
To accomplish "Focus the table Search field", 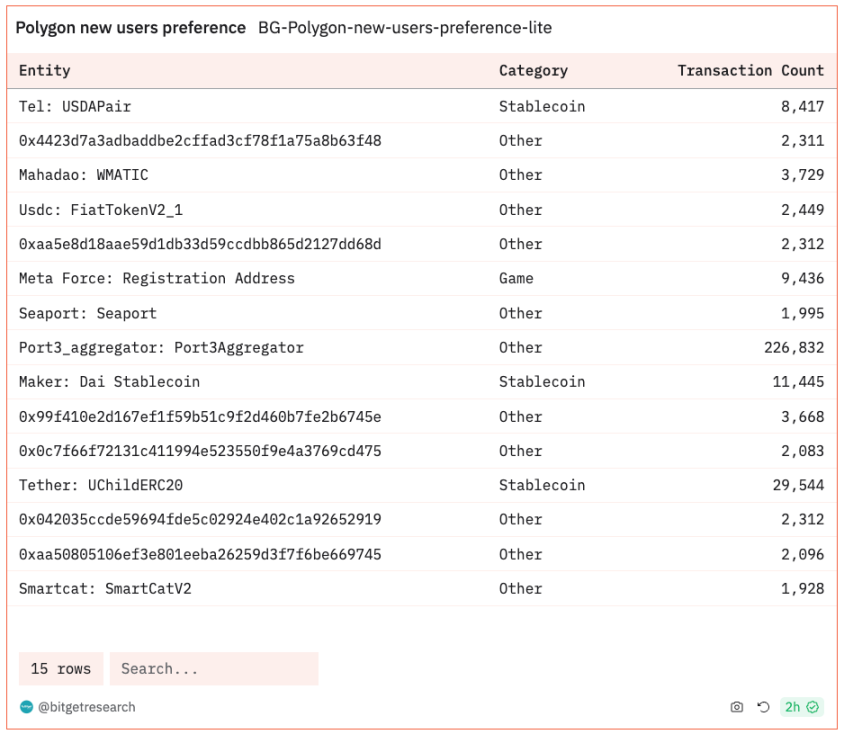I will point(214,669).
